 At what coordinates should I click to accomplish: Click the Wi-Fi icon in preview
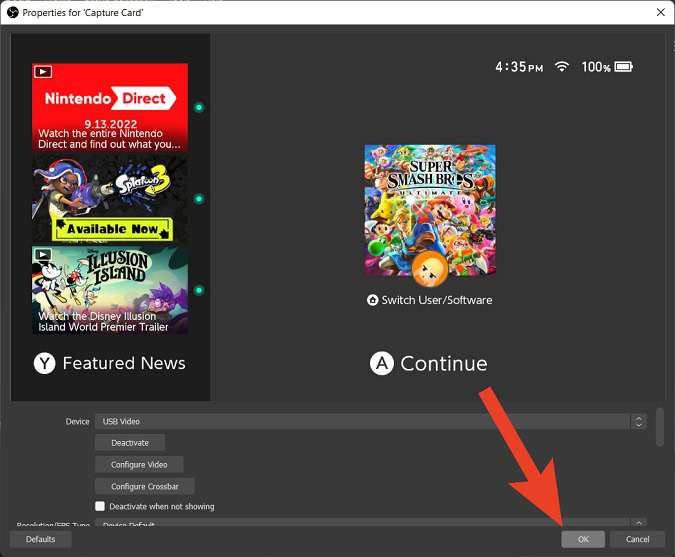click(562, 67)
